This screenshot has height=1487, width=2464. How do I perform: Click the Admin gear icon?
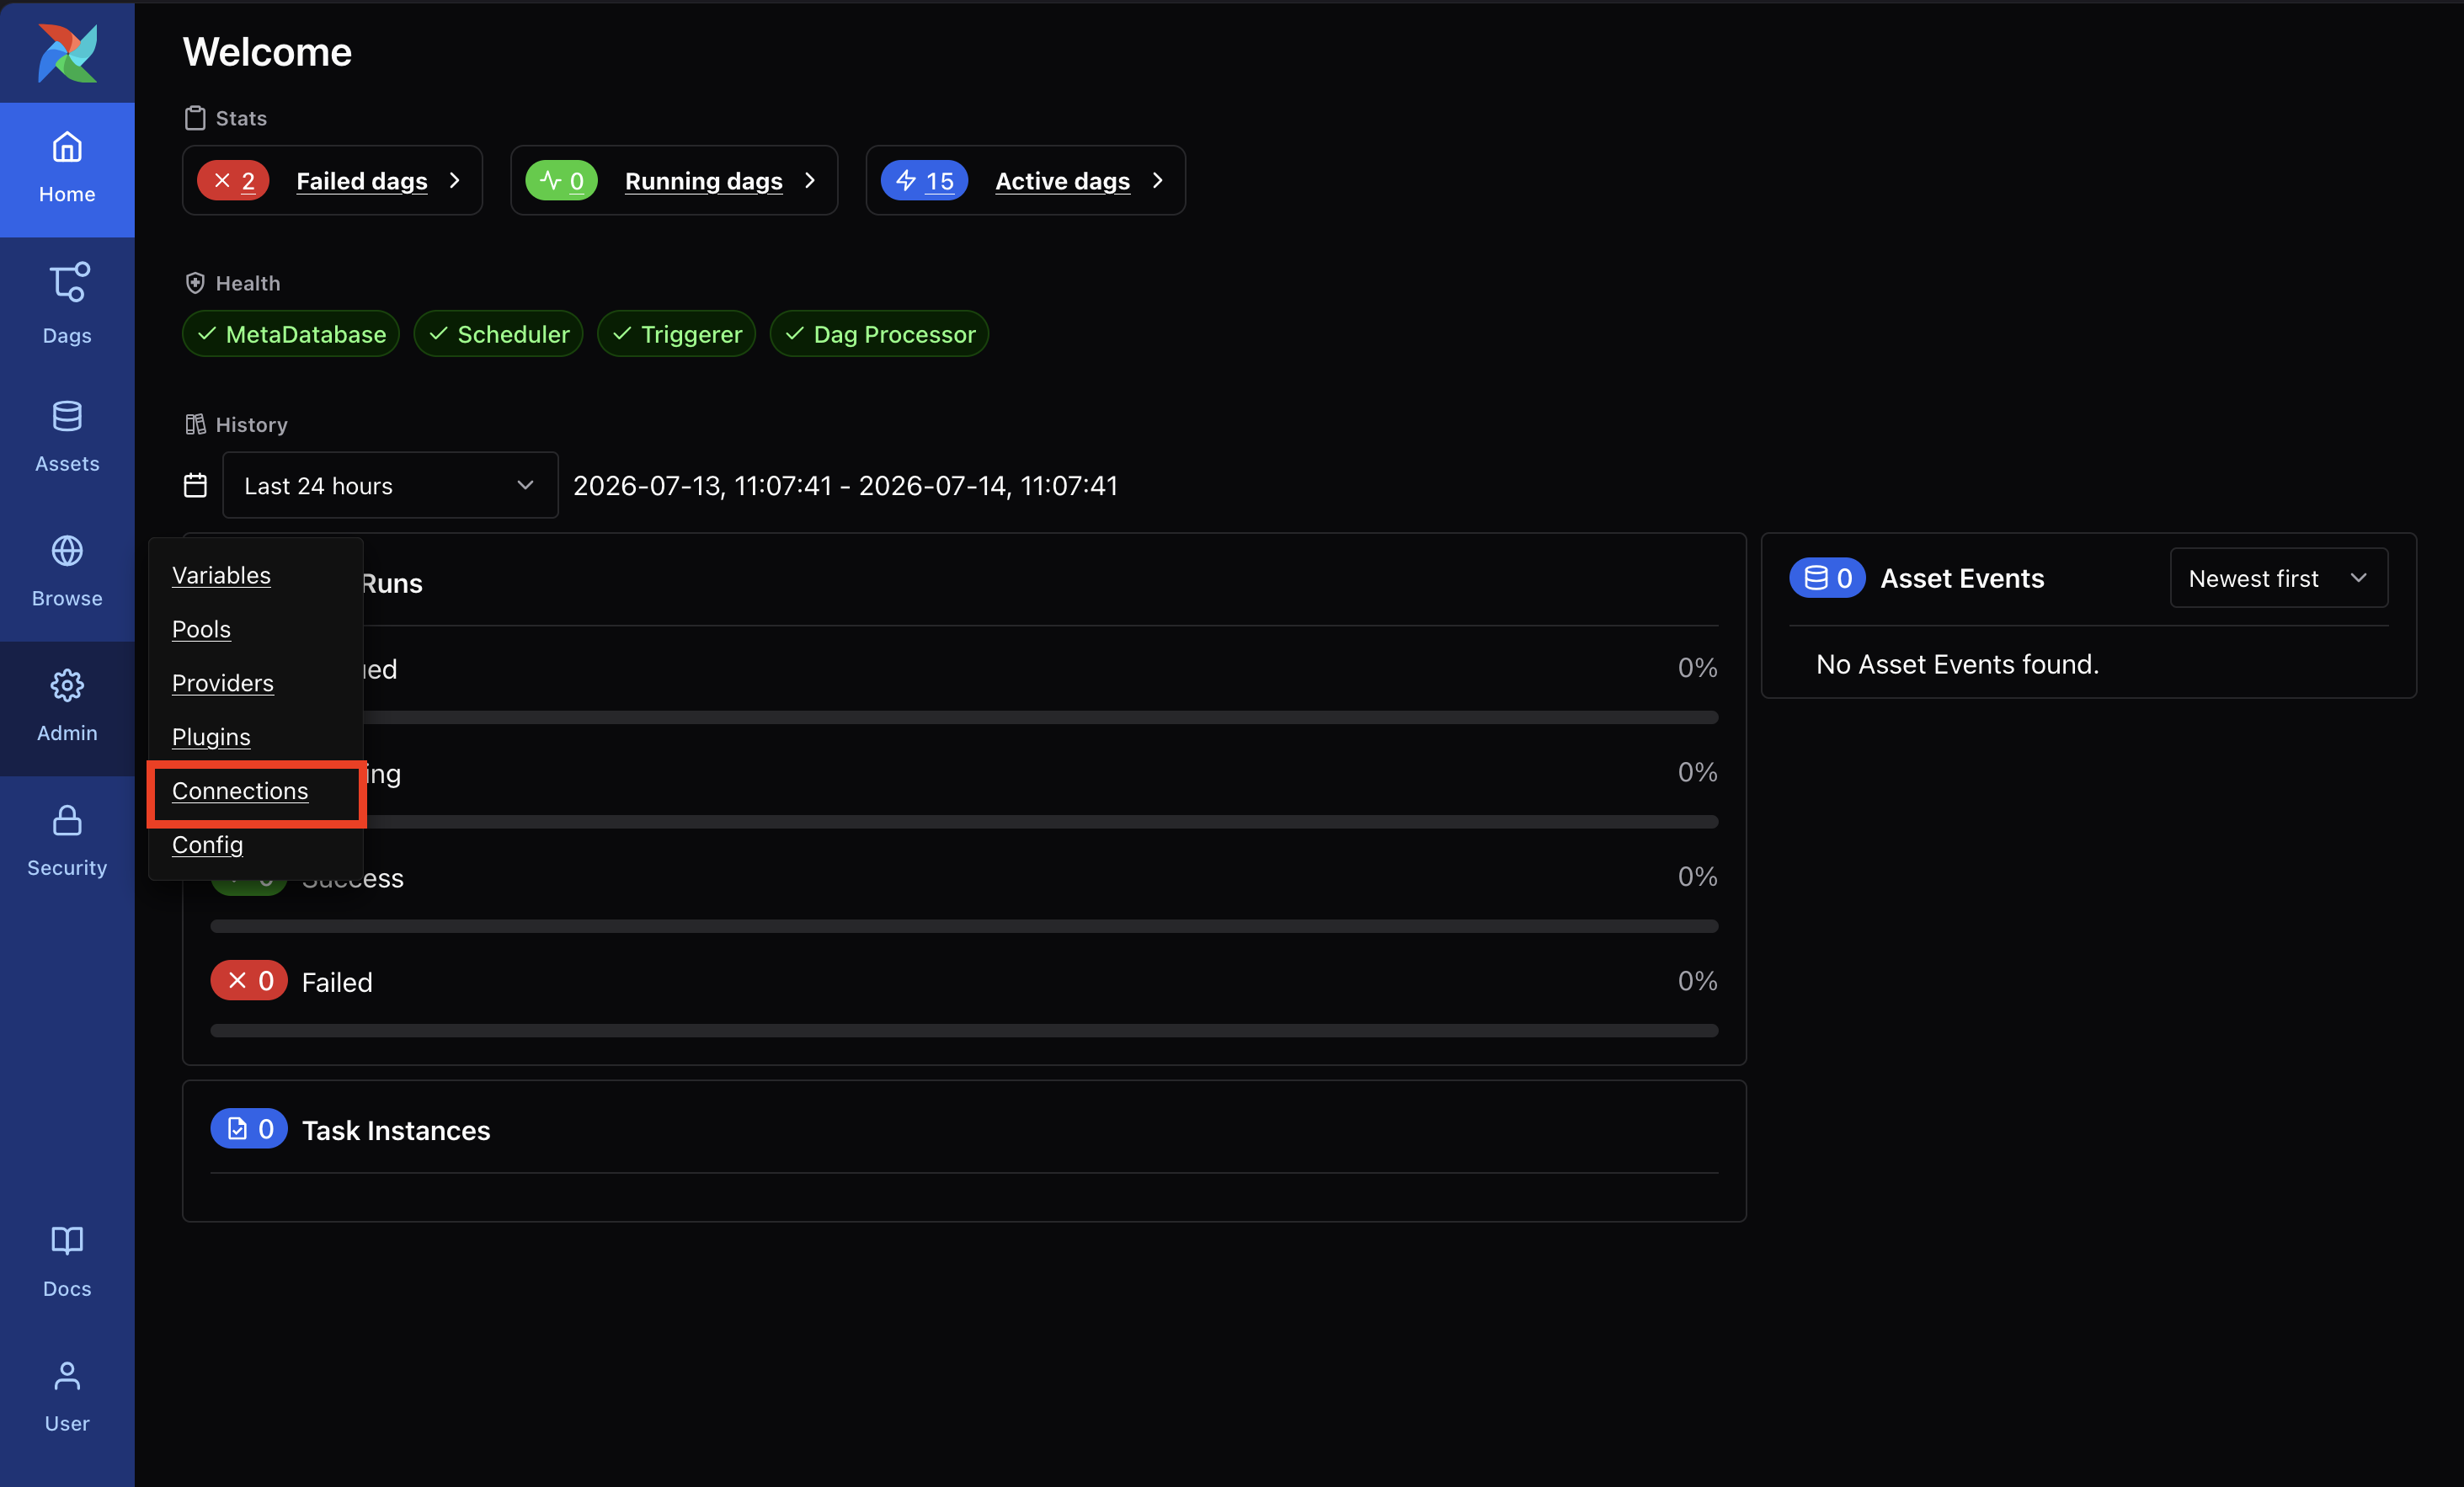pos(67,686)
